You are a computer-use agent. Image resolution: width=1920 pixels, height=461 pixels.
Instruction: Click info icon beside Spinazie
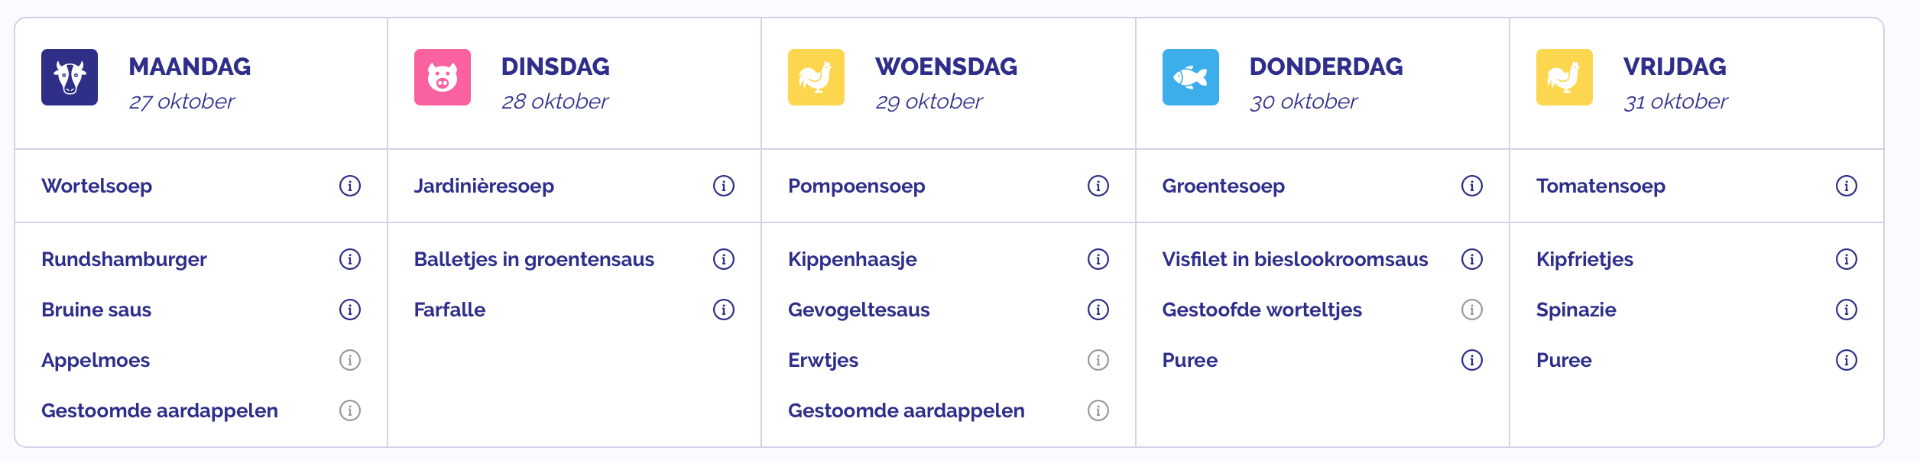coord(1846,310)
